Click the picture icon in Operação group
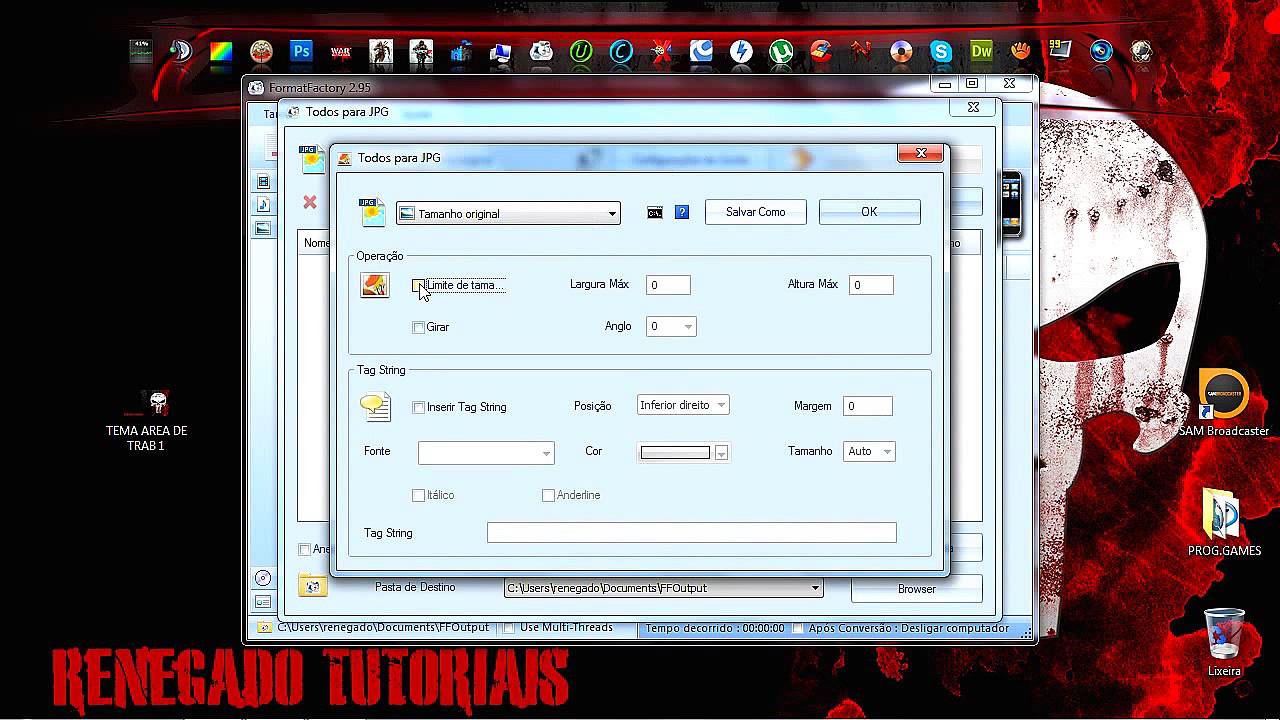 375,285
